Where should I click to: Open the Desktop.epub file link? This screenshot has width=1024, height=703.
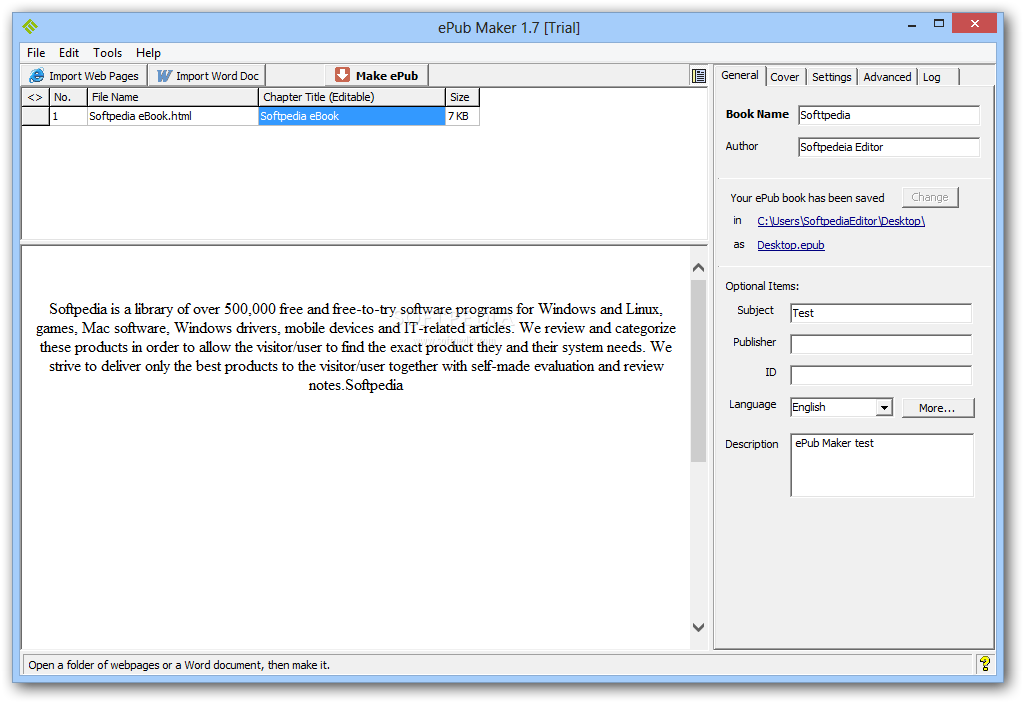[x=791, y=245]
